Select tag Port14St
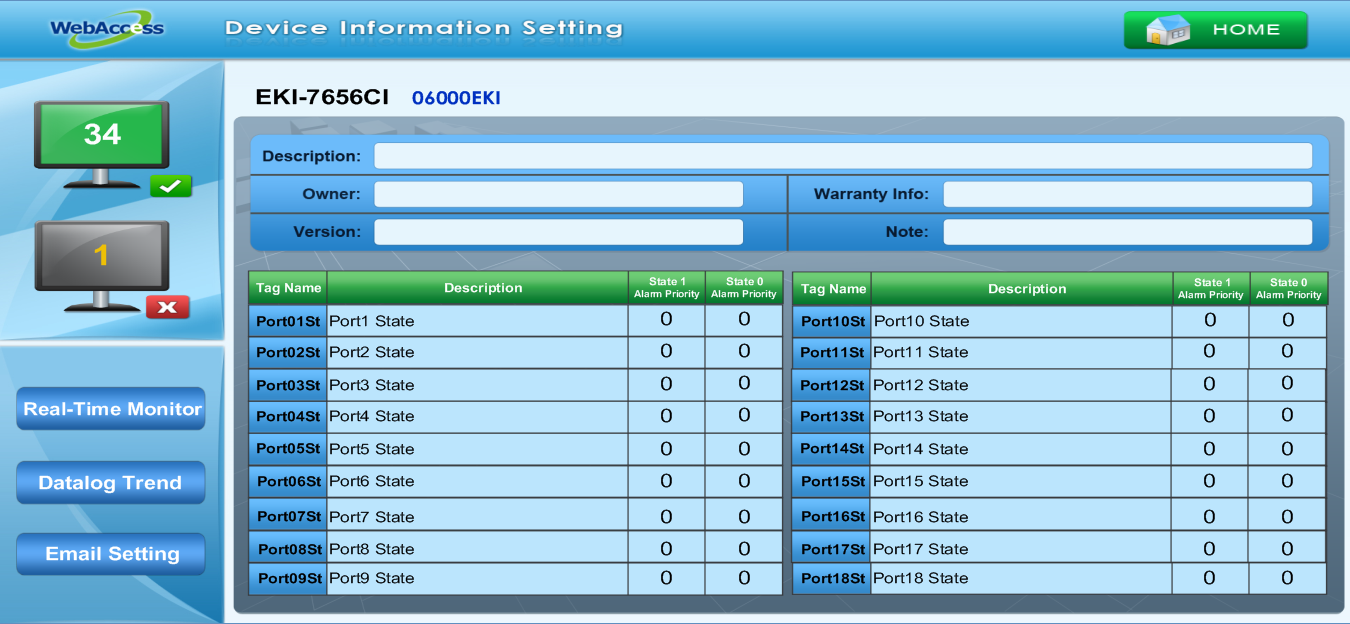 (832, 449)
